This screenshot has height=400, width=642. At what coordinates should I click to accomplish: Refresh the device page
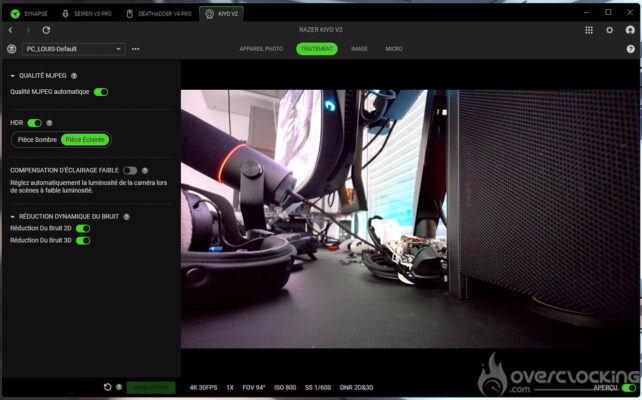pyautogui.click(x=46, y=30)
